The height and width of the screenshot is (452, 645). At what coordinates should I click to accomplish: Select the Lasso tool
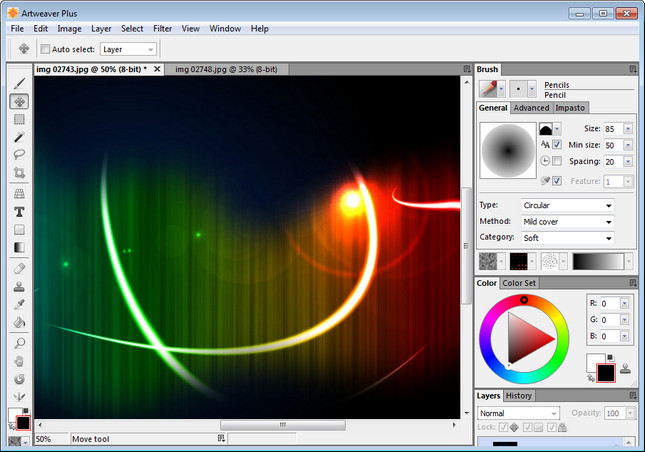click(19, 154)
